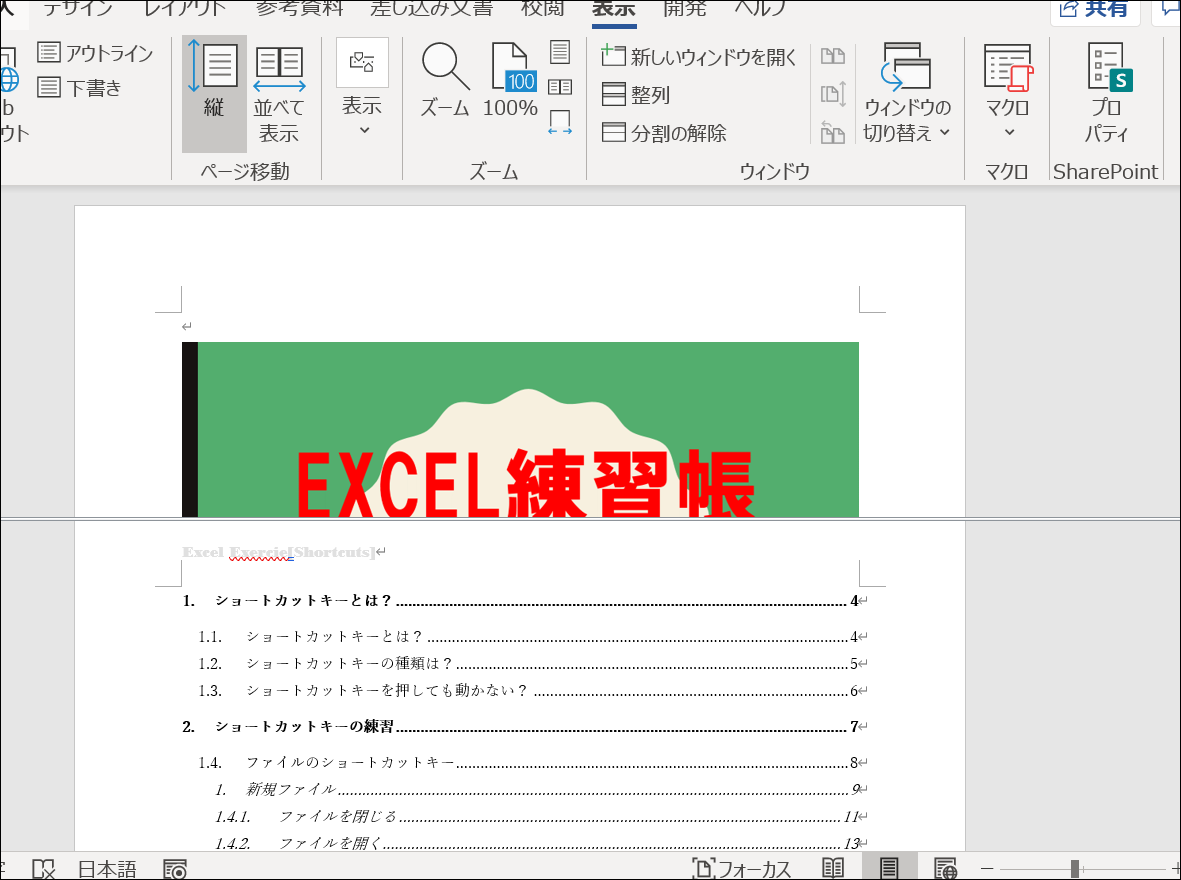Click the EXCEL練習帳 cover image
Screen dimensions: 1181x880
tap(520, 429)
